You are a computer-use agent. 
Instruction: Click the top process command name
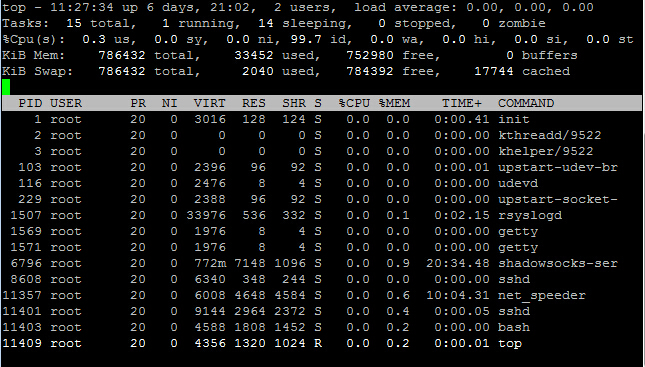(510, 344)
